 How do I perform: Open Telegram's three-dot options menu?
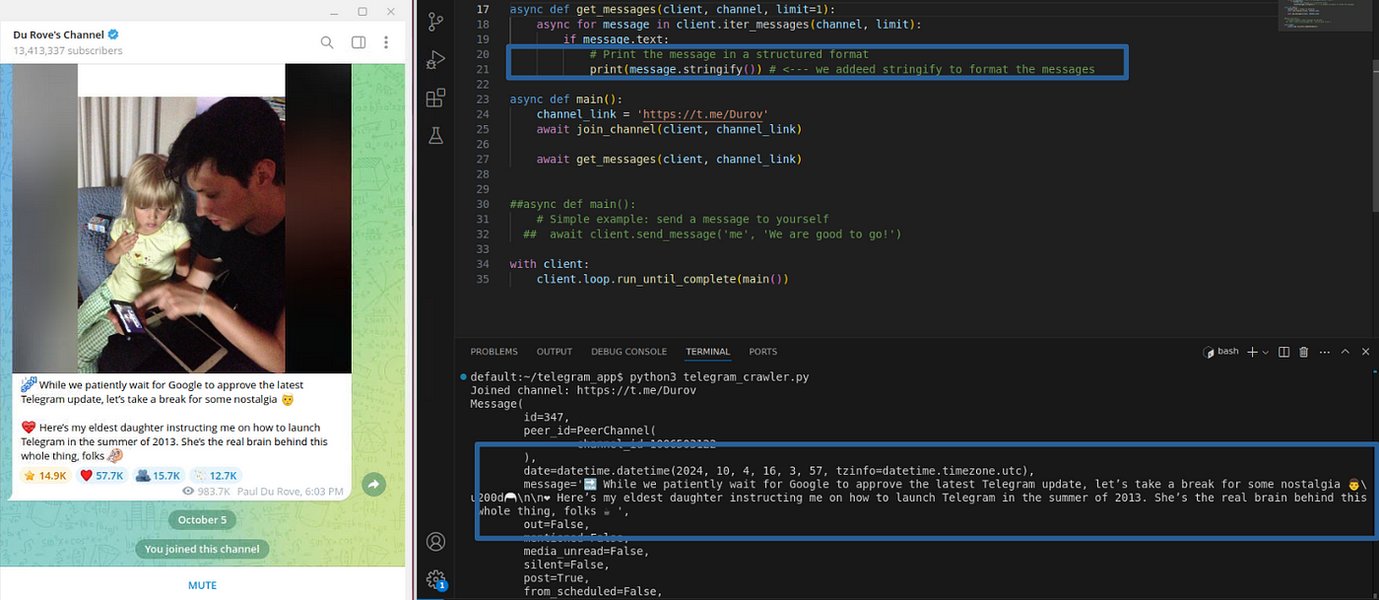[388, 42]
